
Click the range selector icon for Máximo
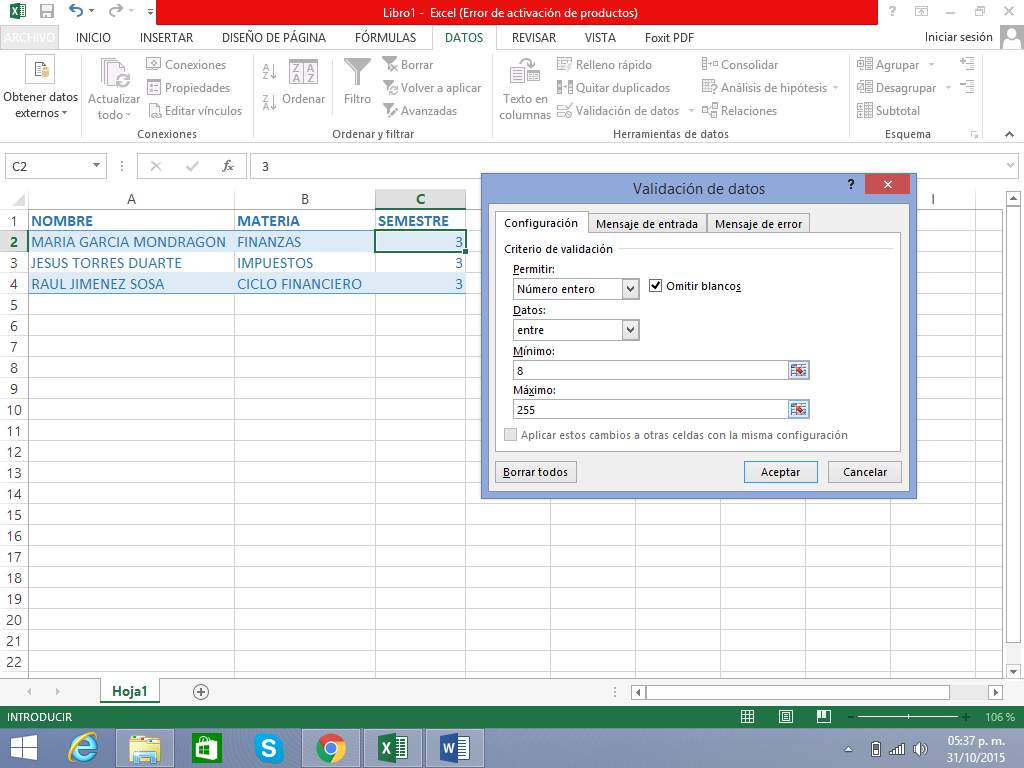tap(798, 409)
